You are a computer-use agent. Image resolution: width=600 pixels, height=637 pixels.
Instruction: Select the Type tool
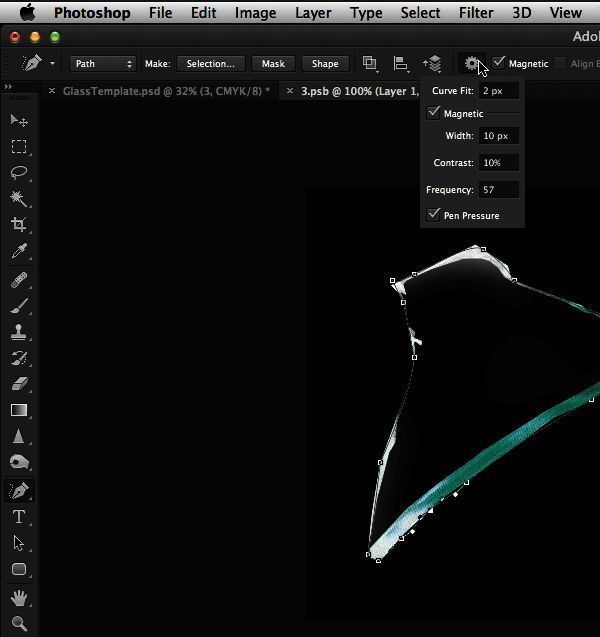[19, 517]
